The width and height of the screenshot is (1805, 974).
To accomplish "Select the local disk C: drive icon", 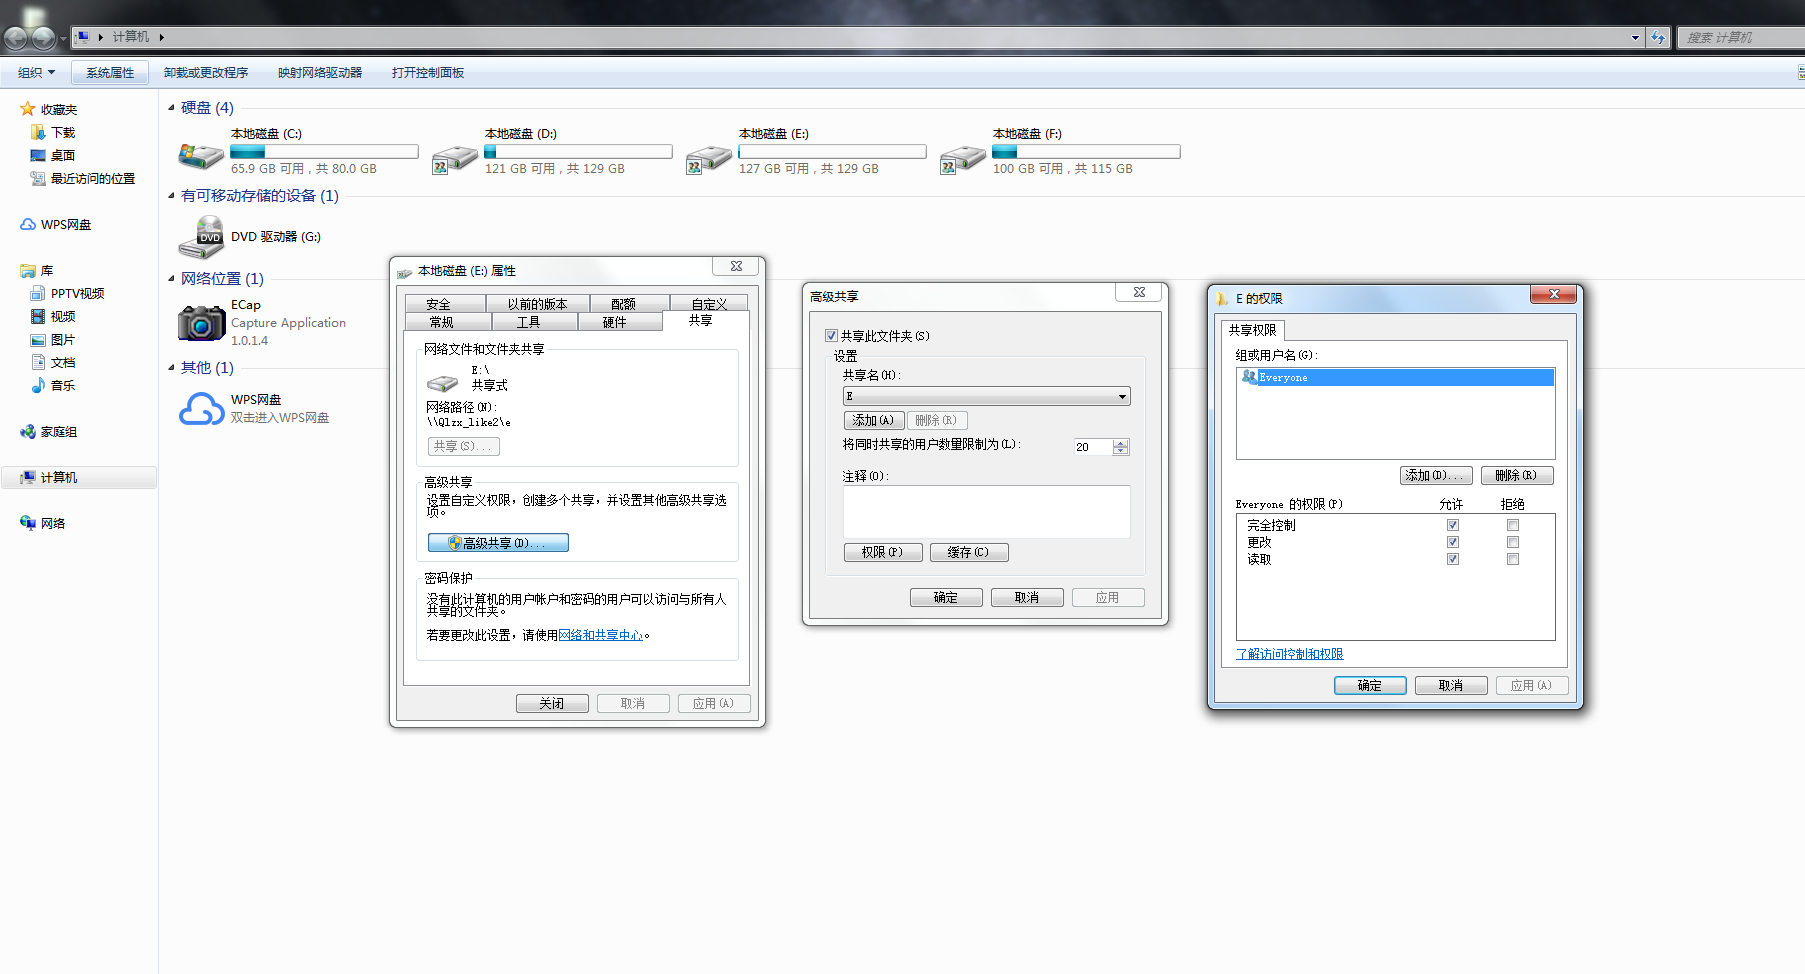I will (201, 155).
